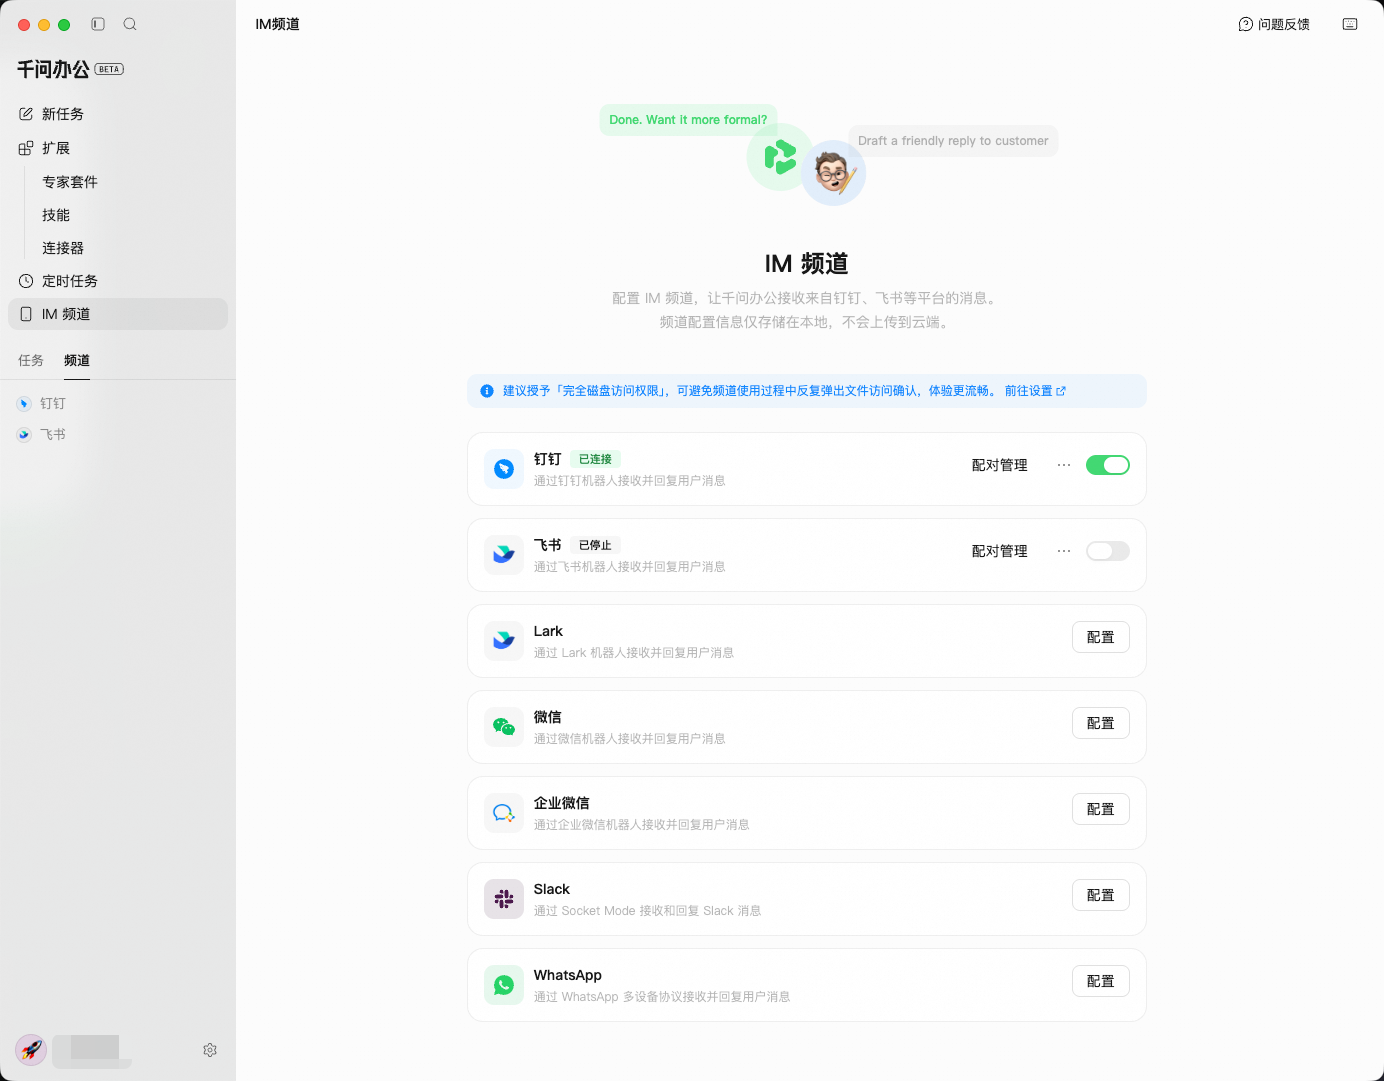
Task: Select IM 频道 in the sidebar
Action: coord(118,314)
